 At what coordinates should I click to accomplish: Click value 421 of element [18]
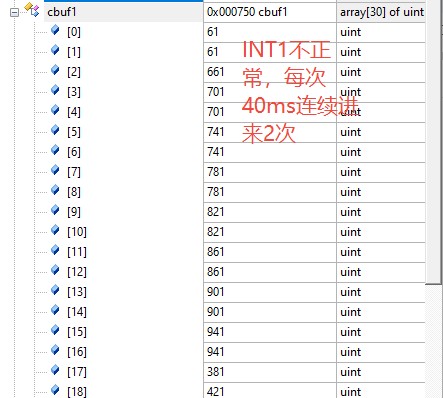[x=215, y=392]
